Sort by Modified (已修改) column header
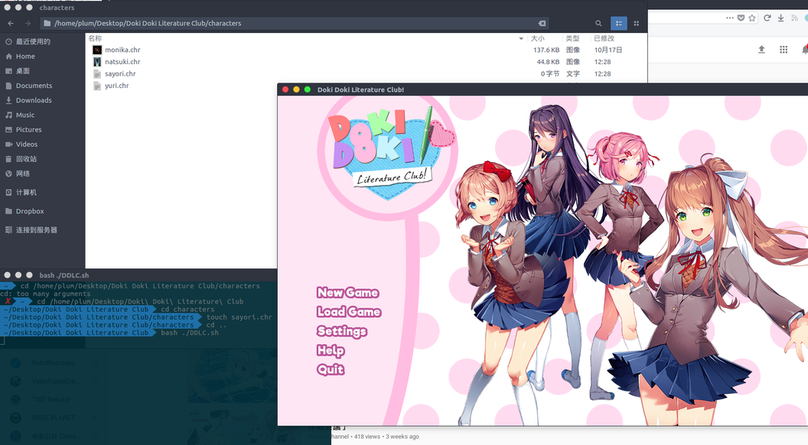808x445 pixels. point(604,39)
